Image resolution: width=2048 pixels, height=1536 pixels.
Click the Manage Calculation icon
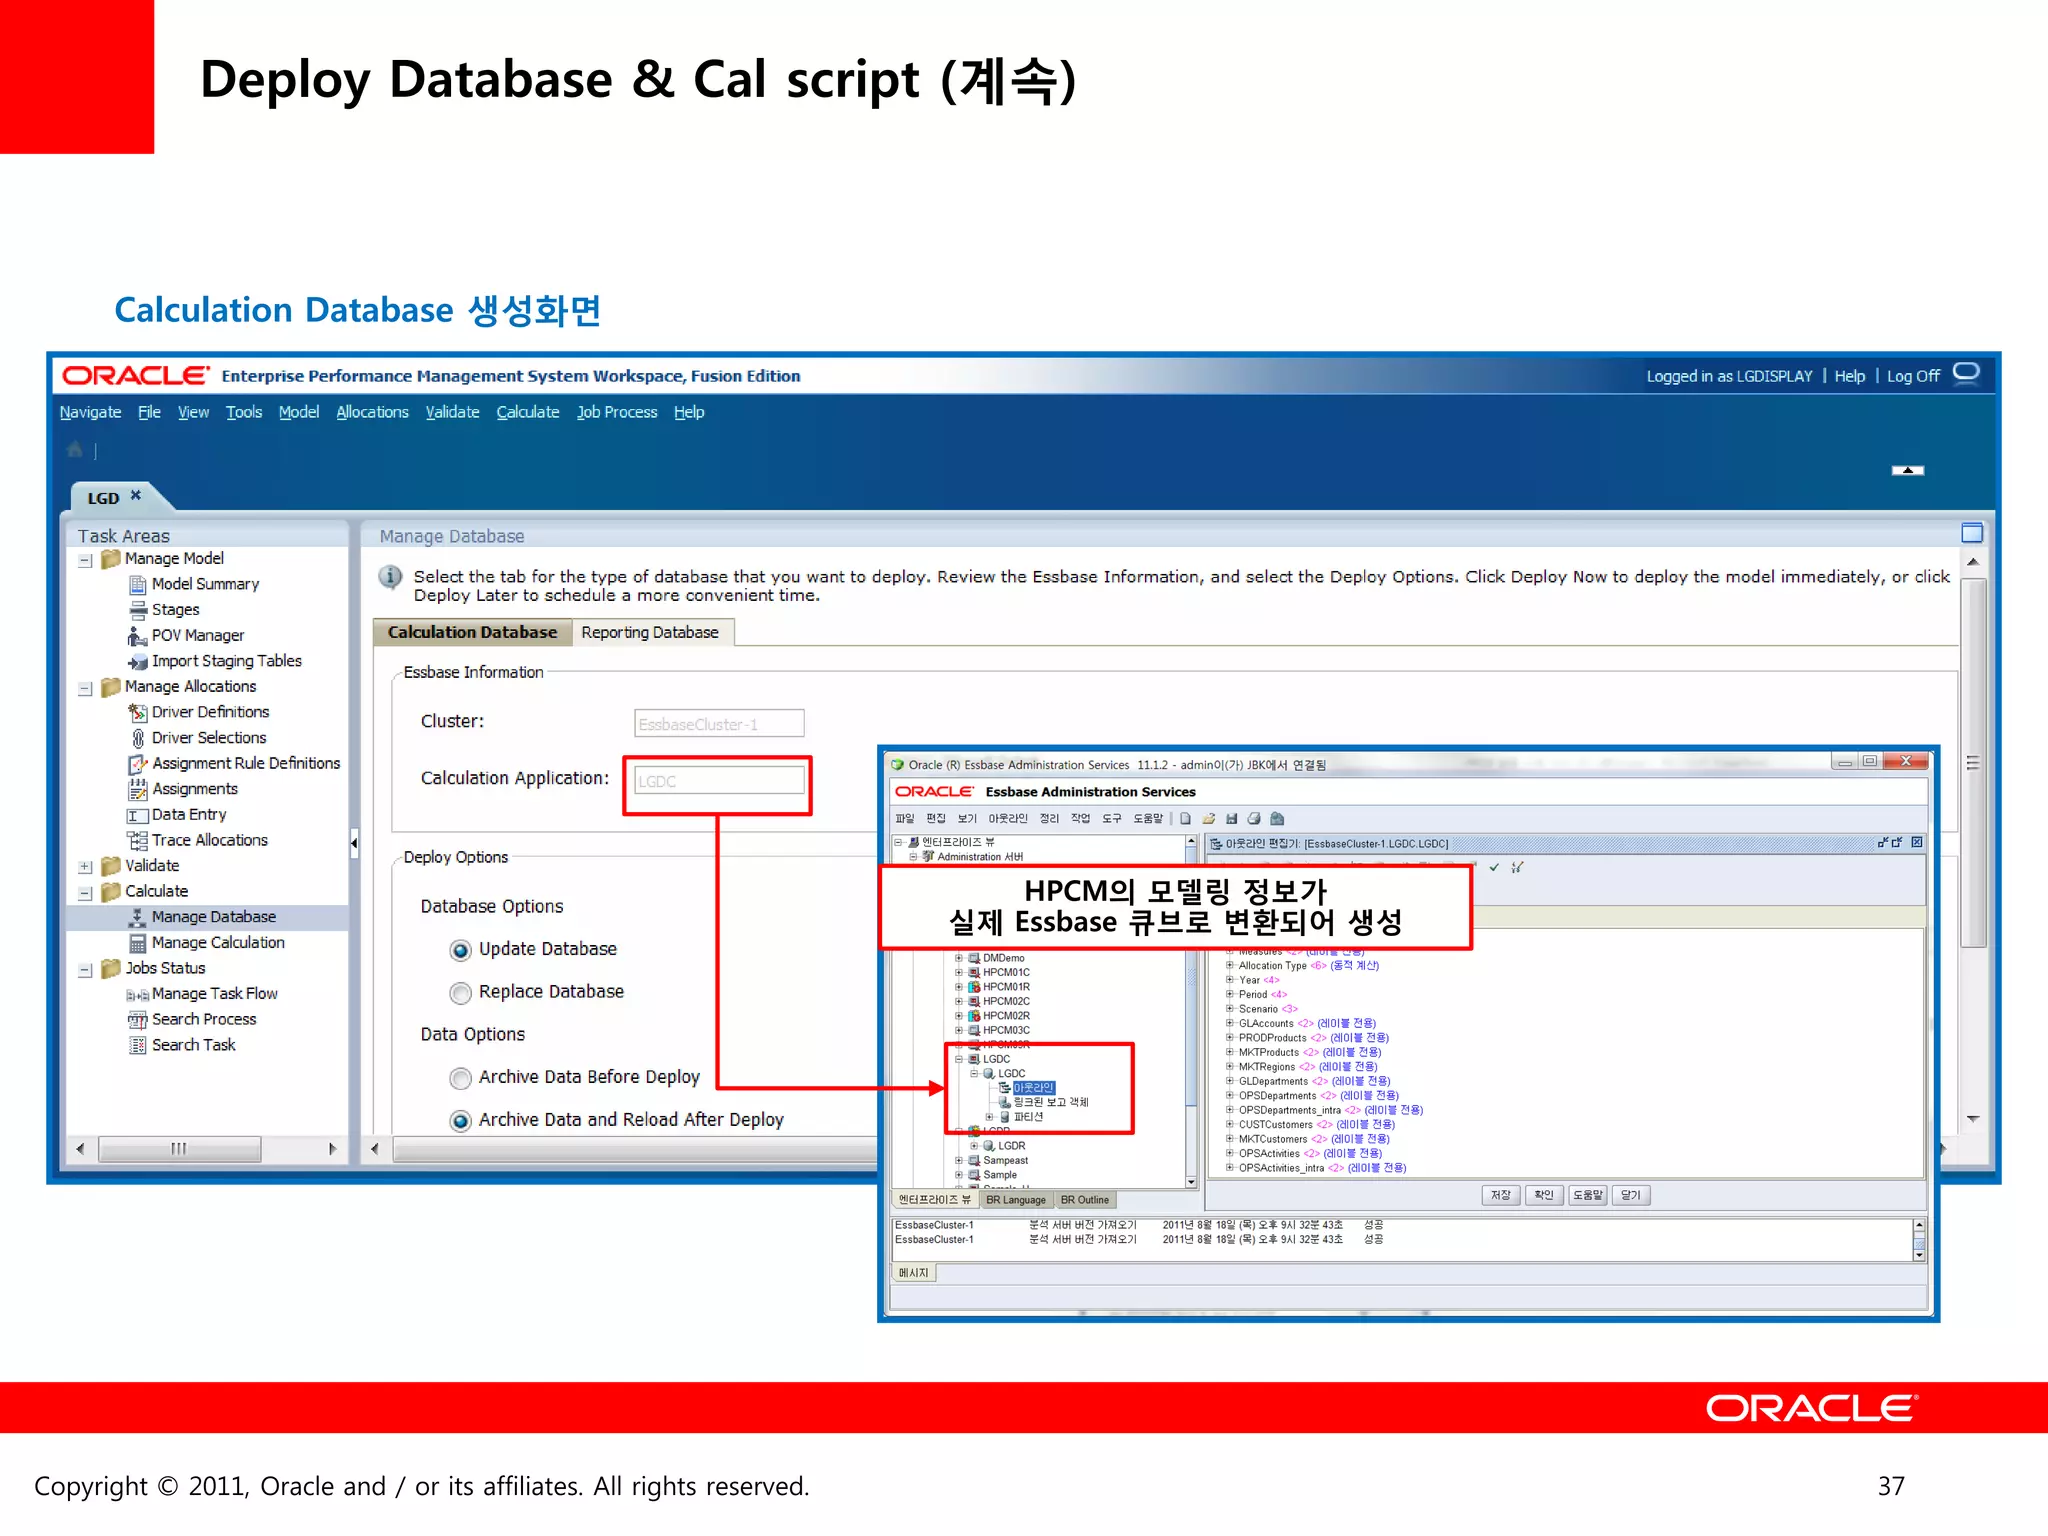pyautogui.click(x=138, y=943)
